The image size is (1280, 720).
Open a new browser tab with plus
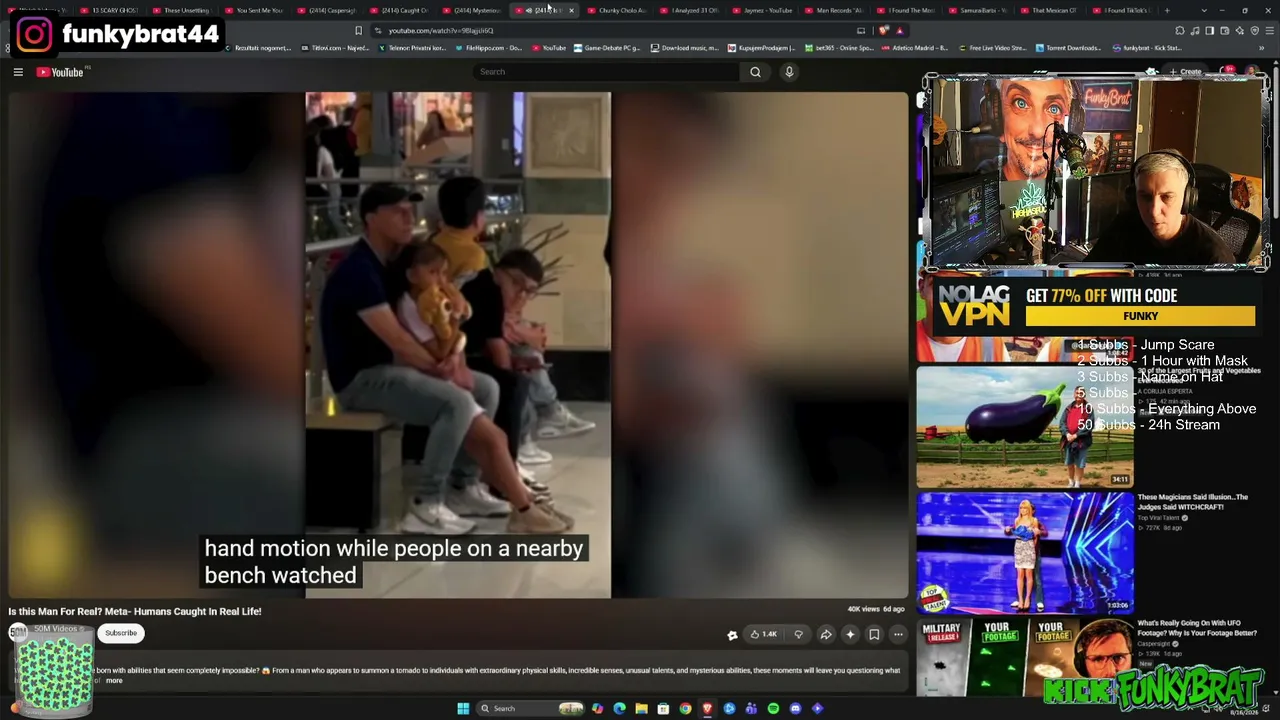(x=1167, y=10)
